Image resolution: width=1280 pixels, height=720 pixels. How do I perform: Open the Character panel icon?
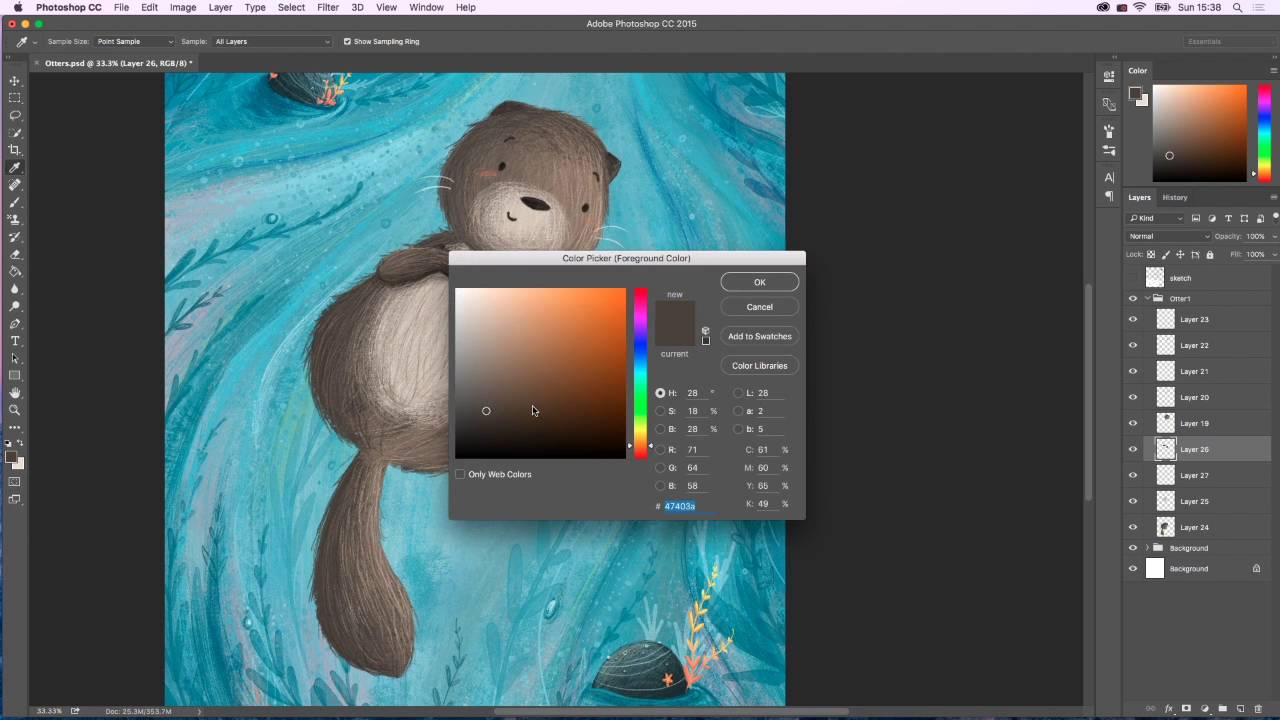pos(1109,177)
